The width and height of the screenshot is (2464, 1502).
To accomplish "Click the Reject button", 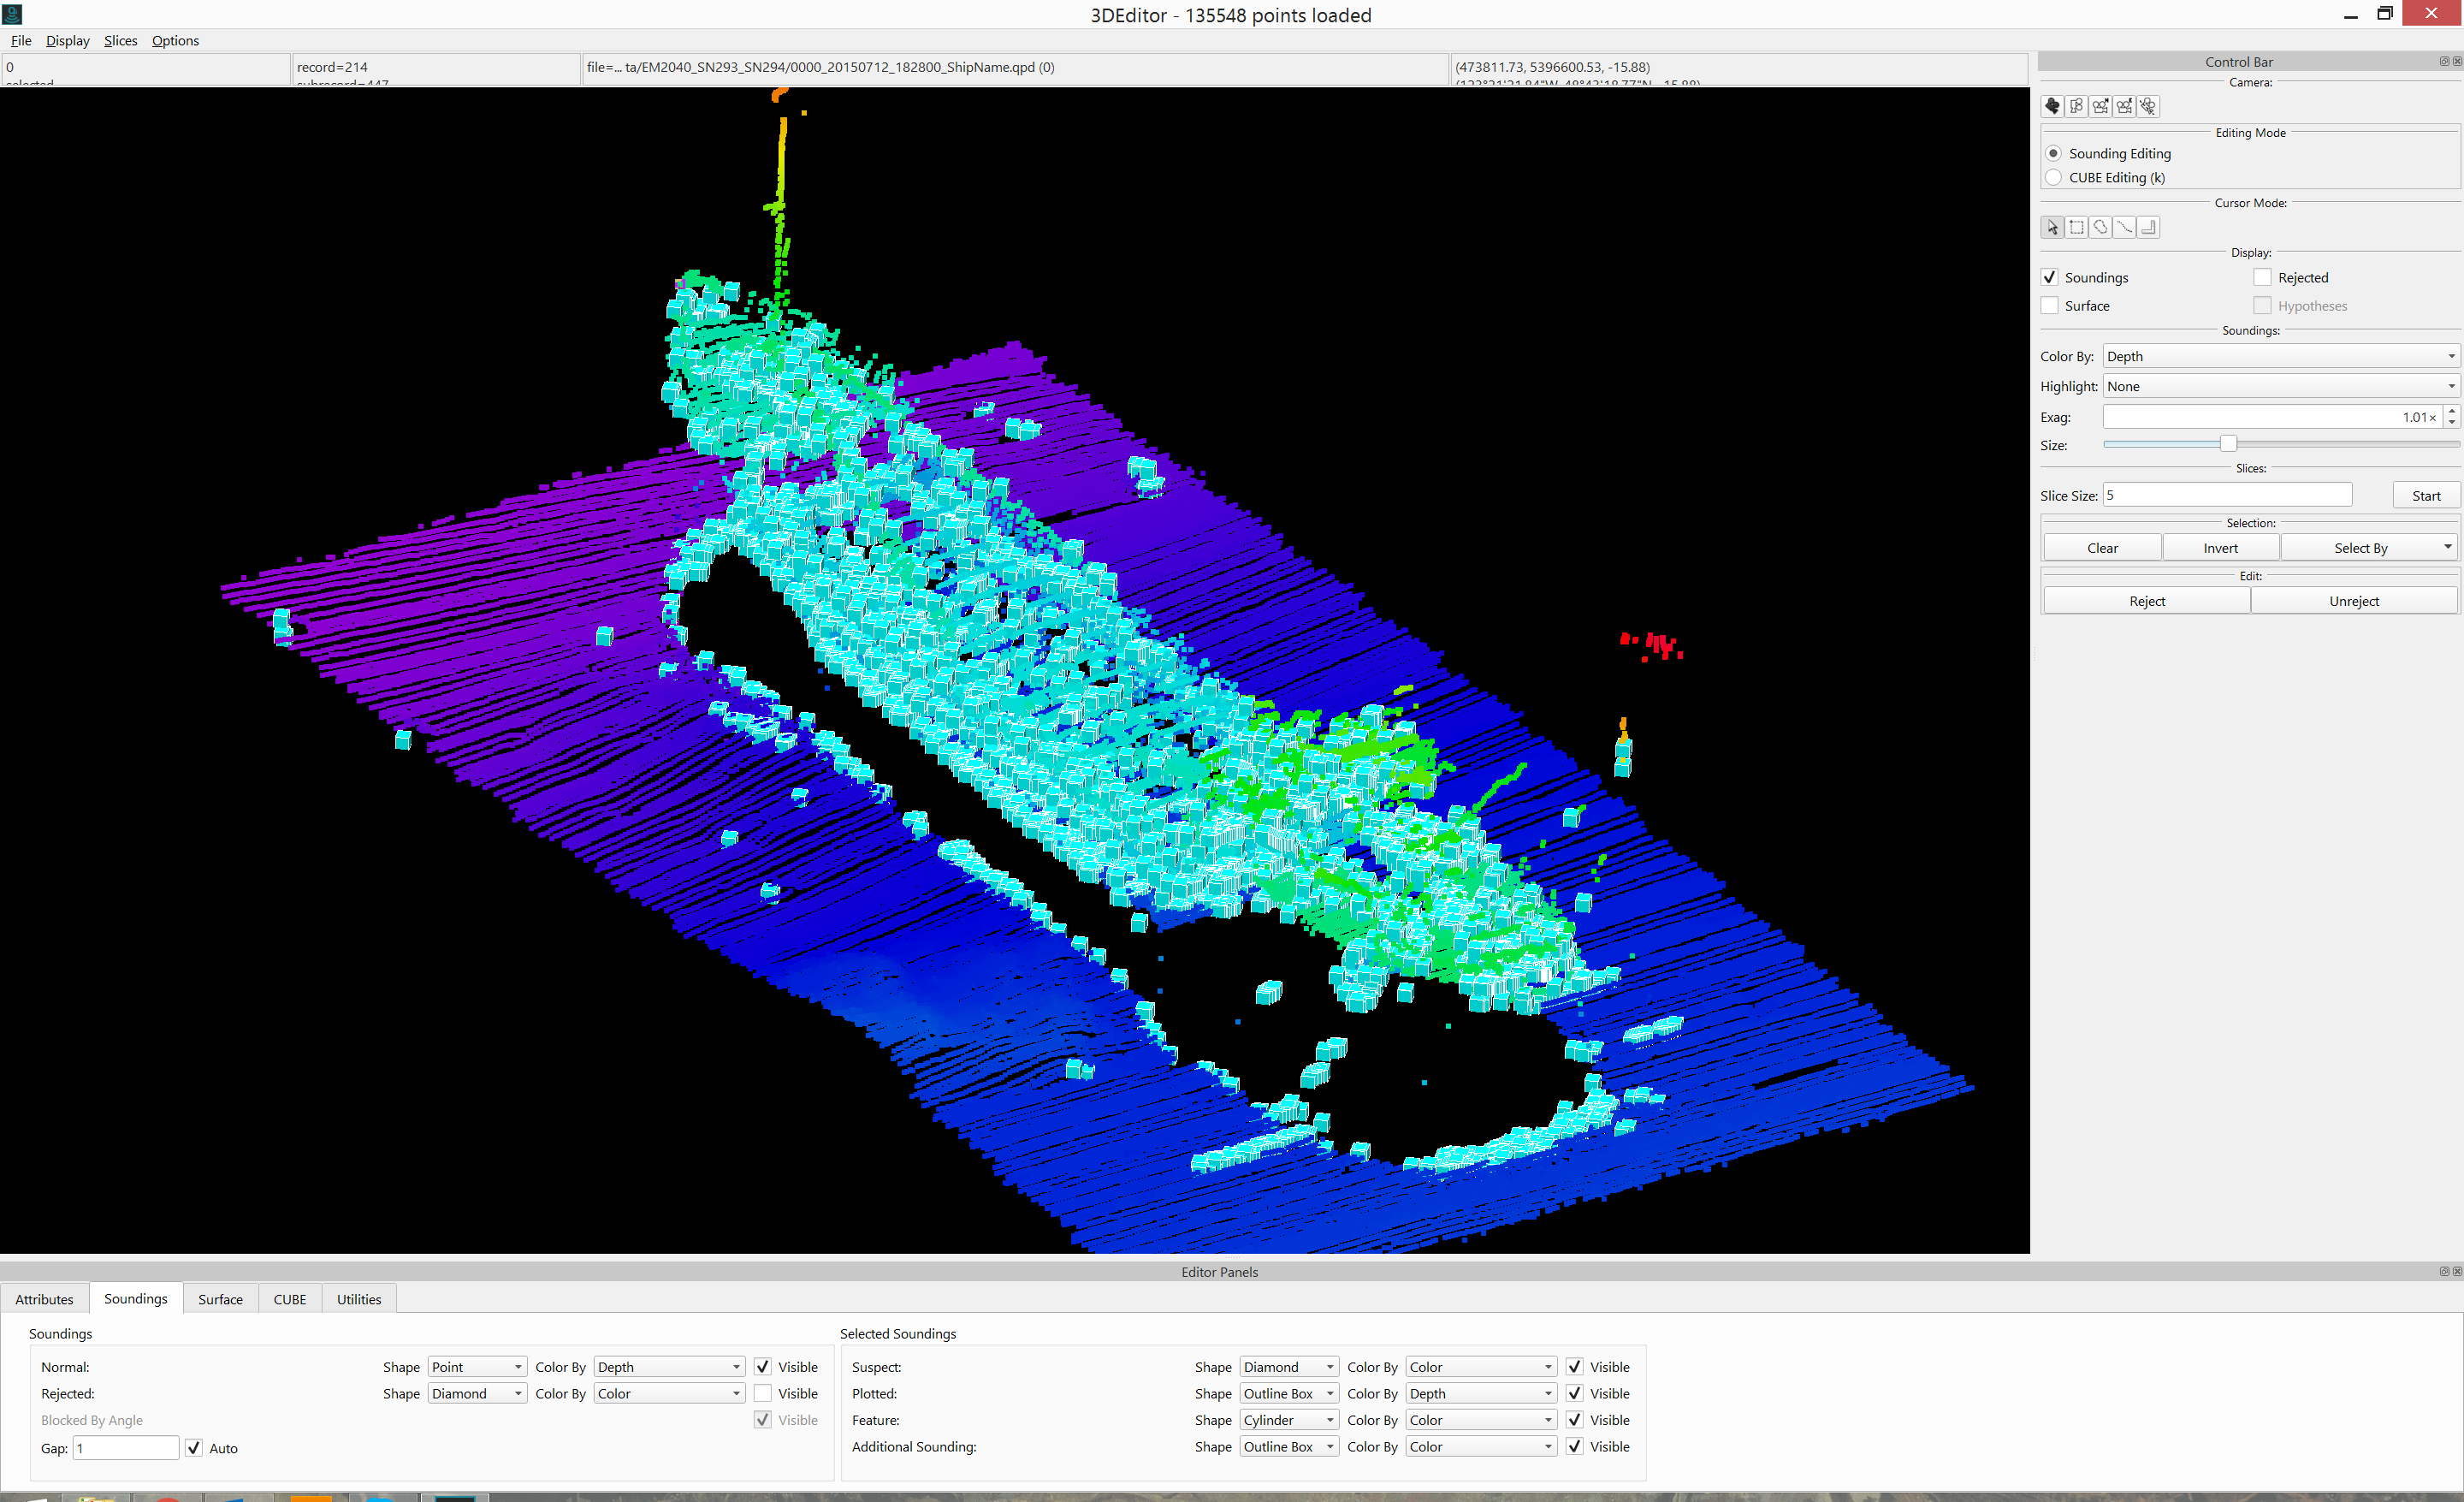I will 2146,601.
